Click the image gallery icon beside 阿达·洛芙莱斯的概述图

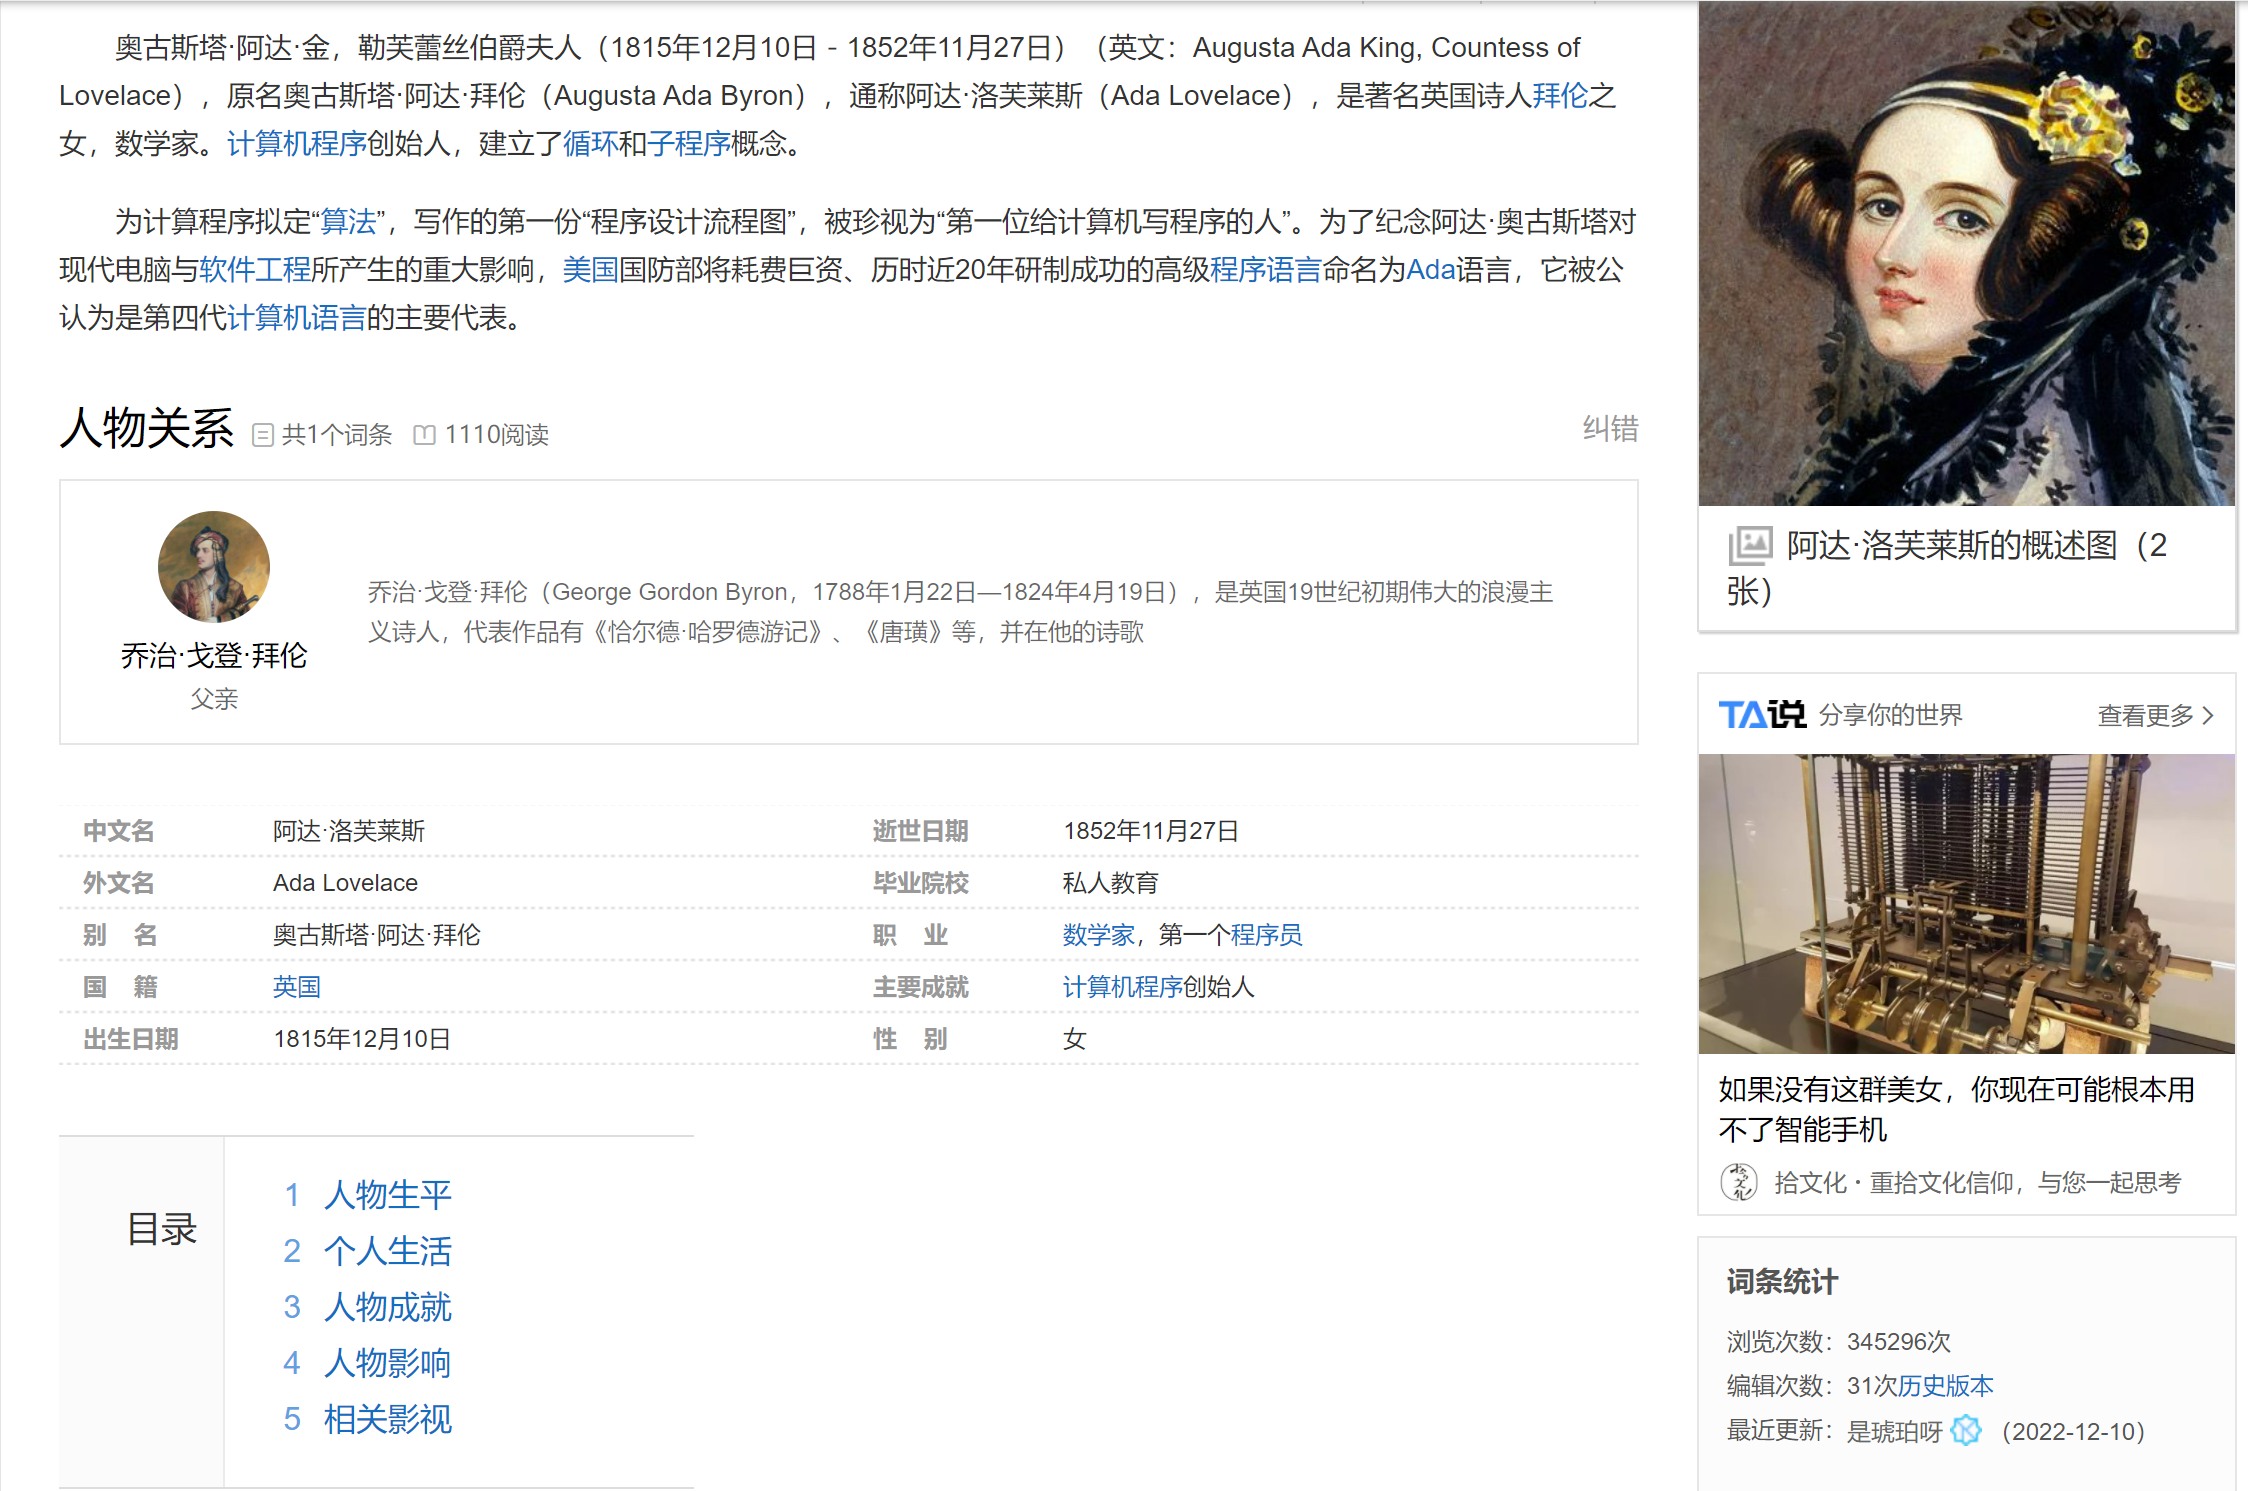(x=1750, y=546)
